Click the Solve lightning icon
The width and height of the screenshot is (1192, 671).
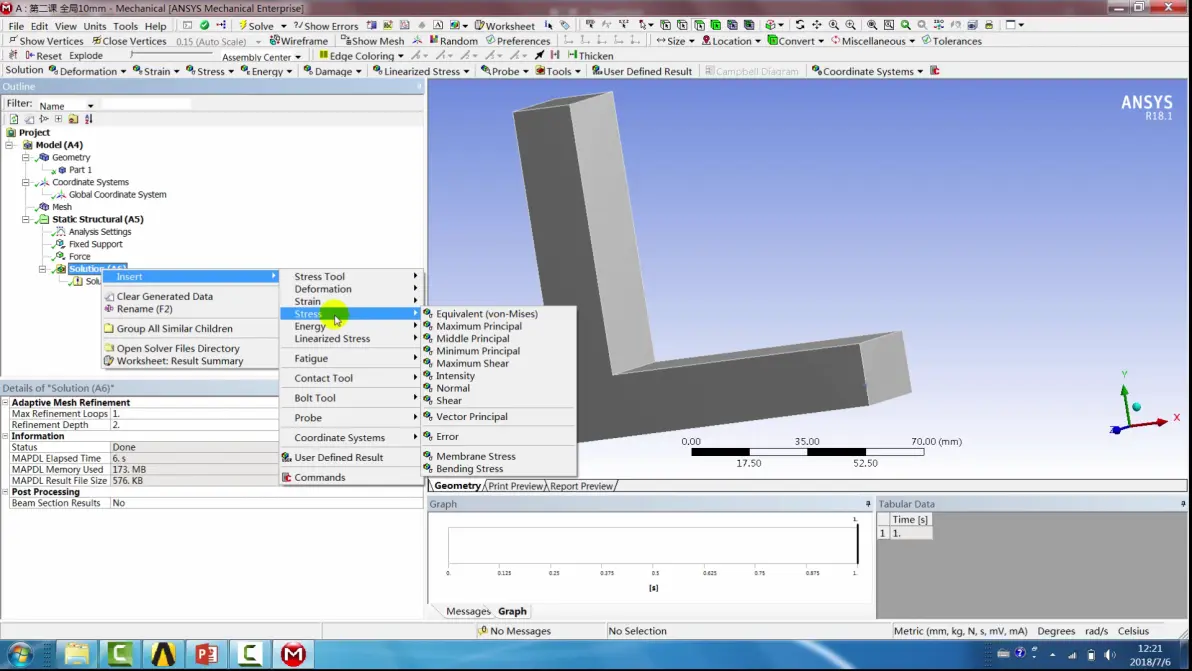(243, 26)
